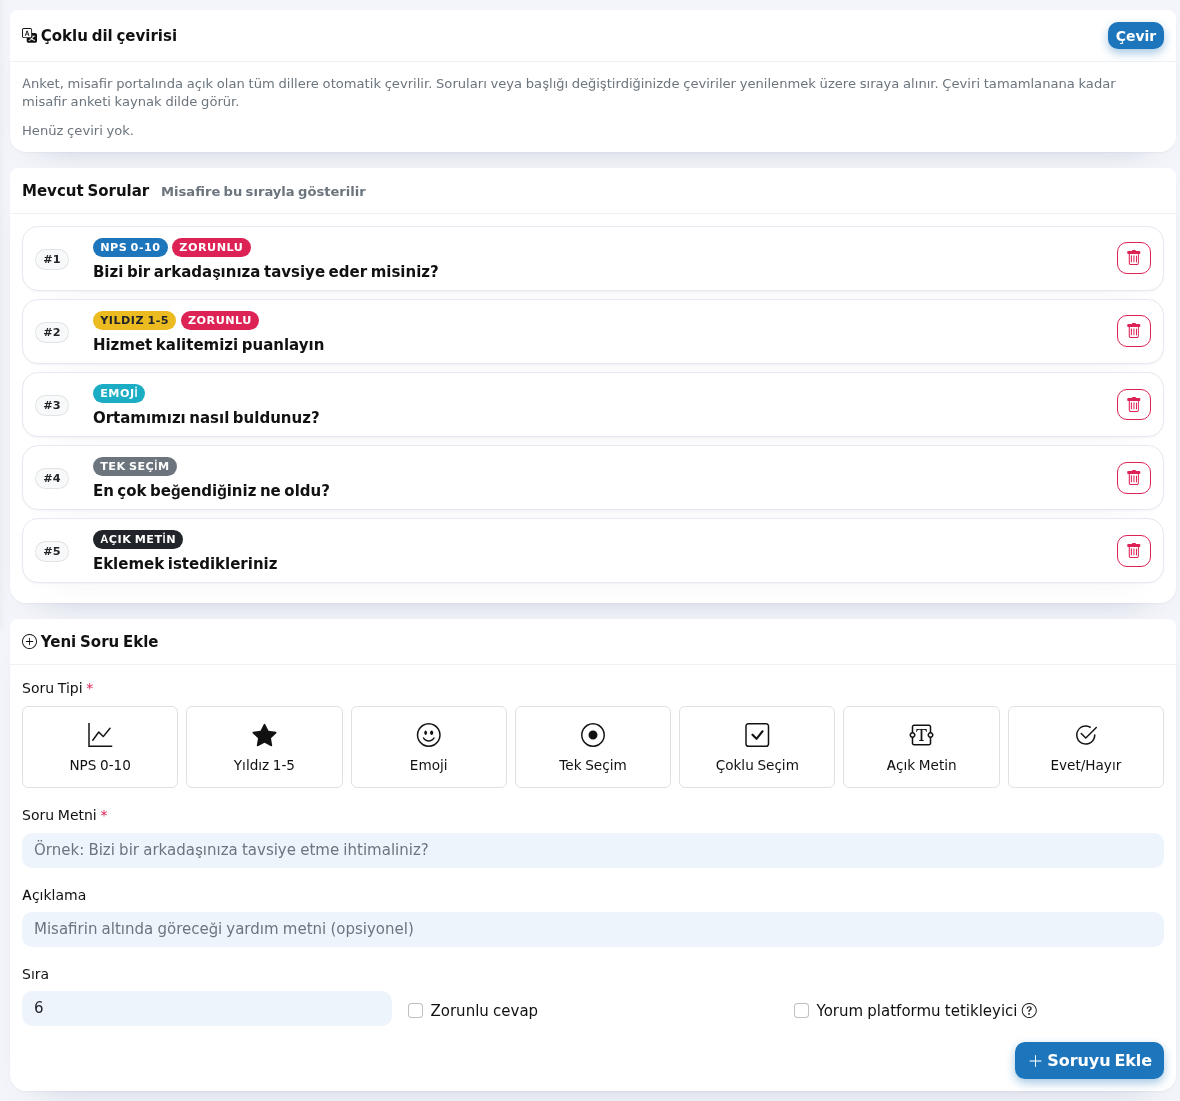Pick the Emoji question type
The width and height of the screenshot is (1180, 1101).
[x=429, y=747]
